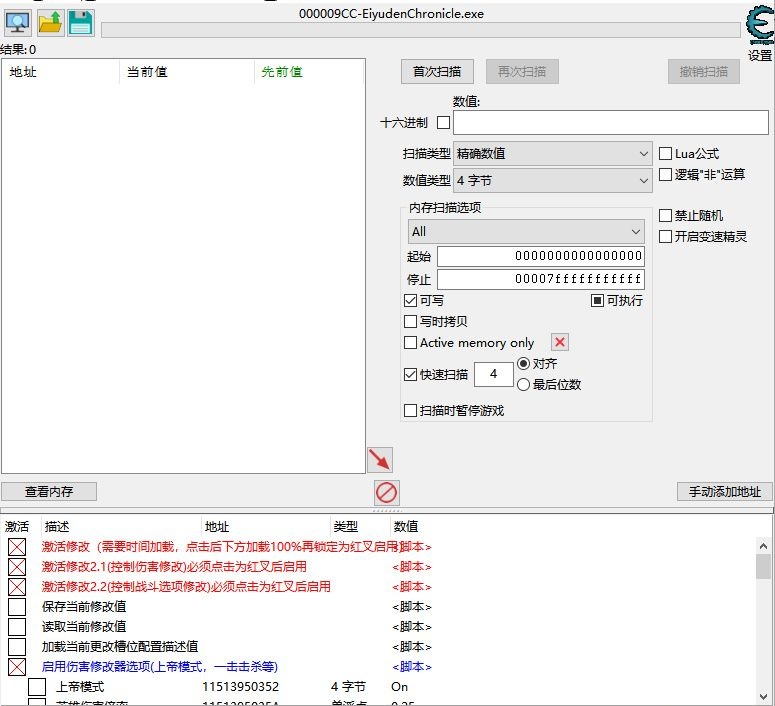Activate 保存当前修改值 checkbox
Viewport: 775px width, 706px height.
[17, 607]
